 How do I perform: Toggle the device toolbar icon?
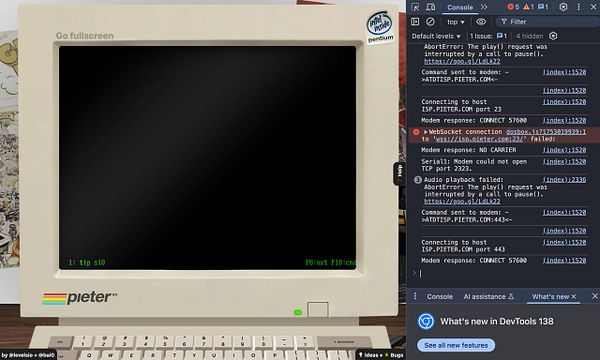pyautogui.click(x=430, y=7)
